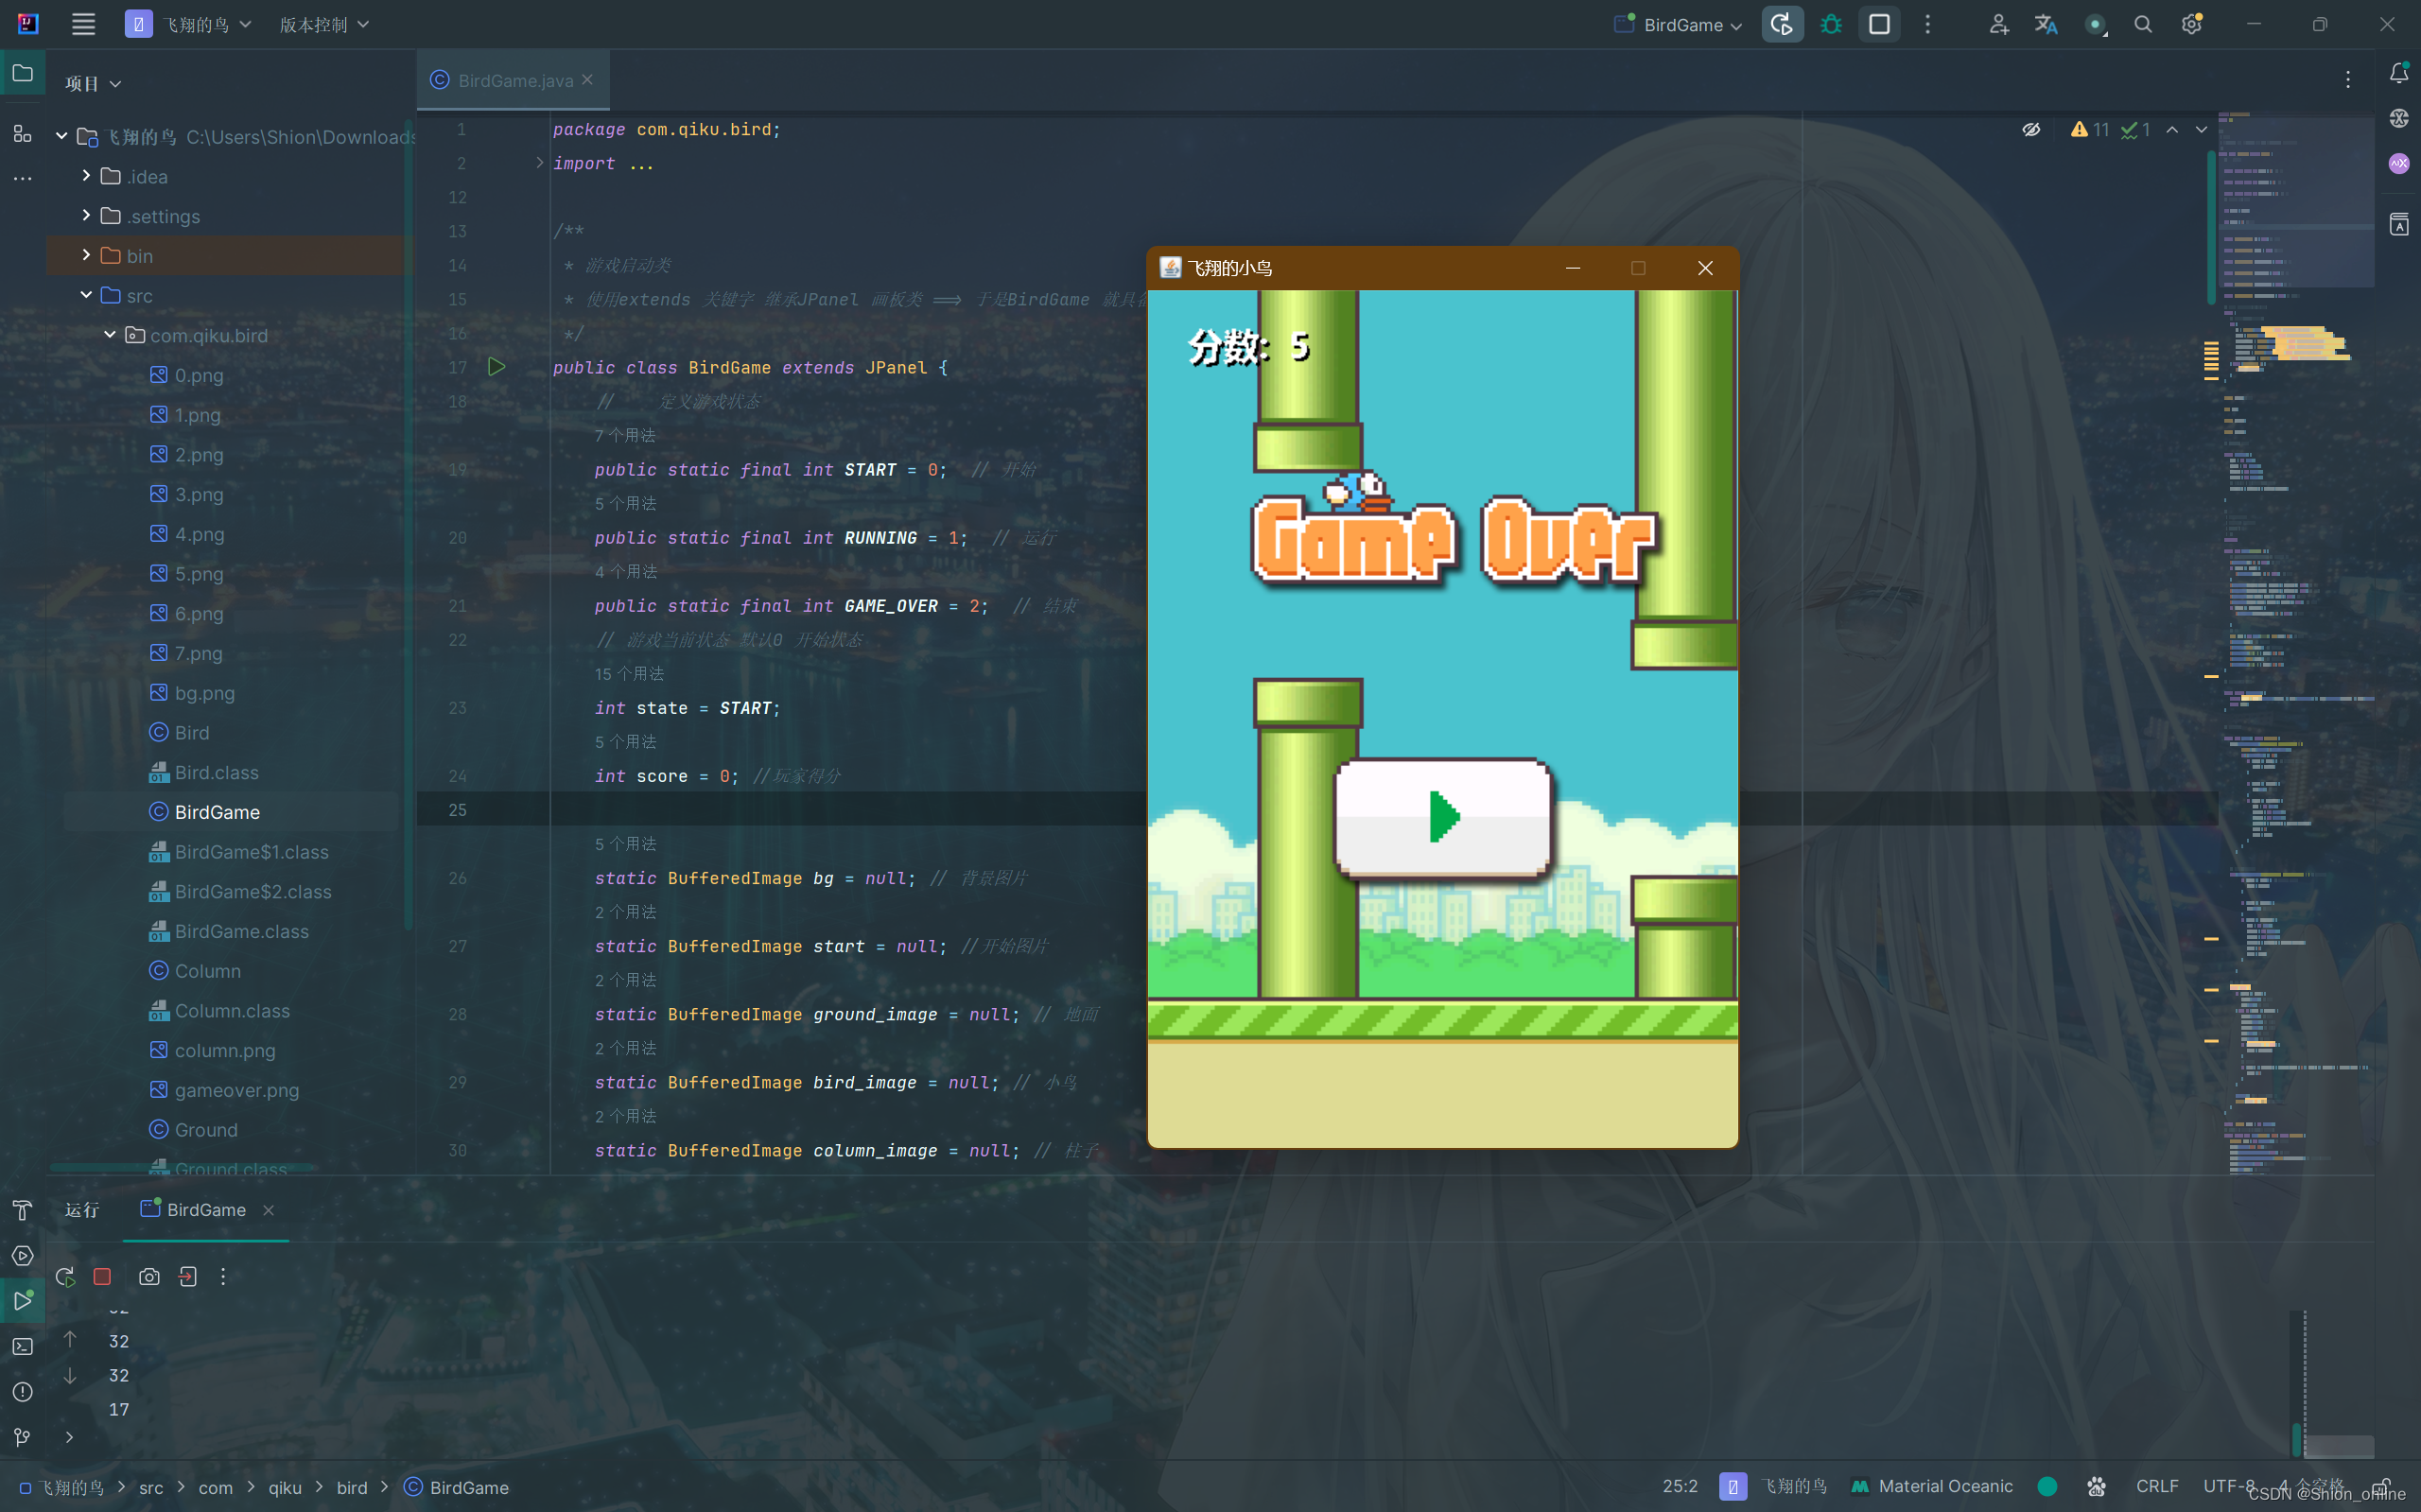Click the Debug bug icon
The image size is (2421, 1512).
pyautogui.click(x=1831, y=24)
